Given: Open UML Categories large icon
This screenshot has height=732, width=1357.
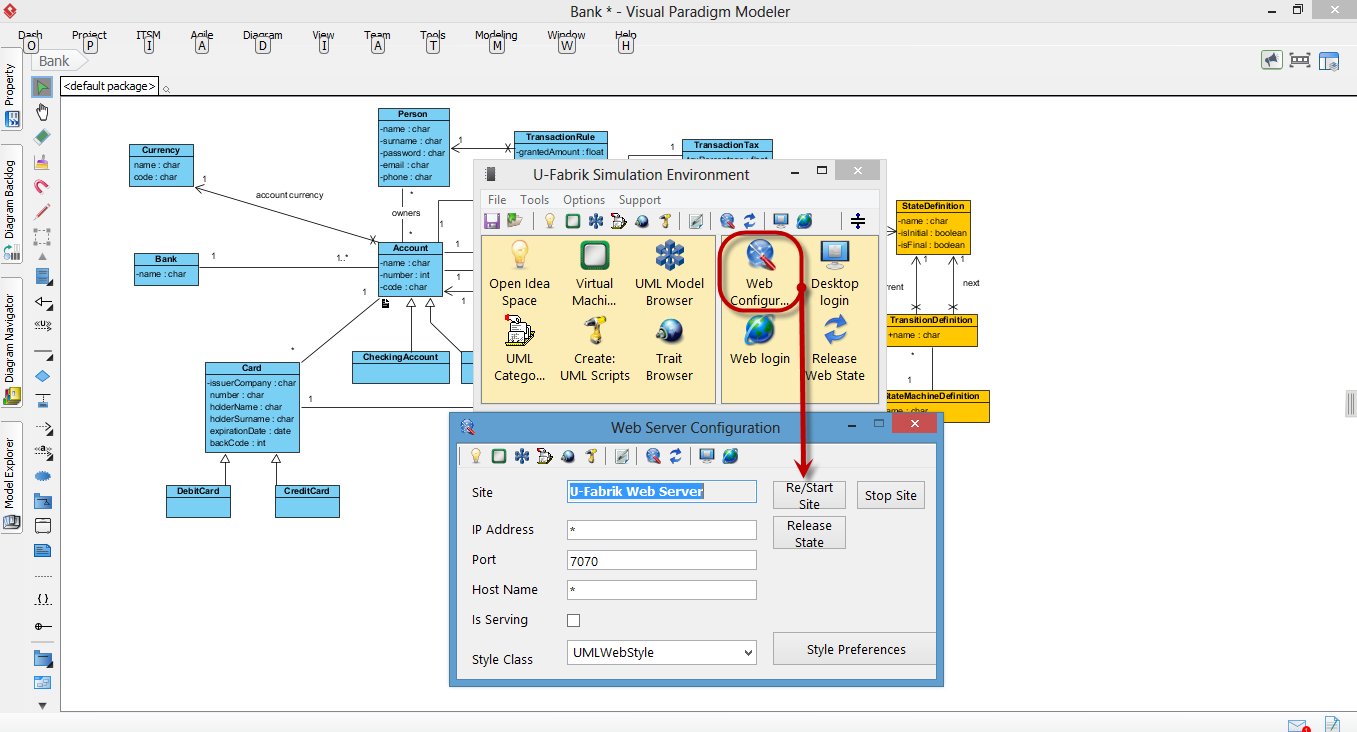Looking at the screenshot, I should pyautogui.click(x=519, y=349).
